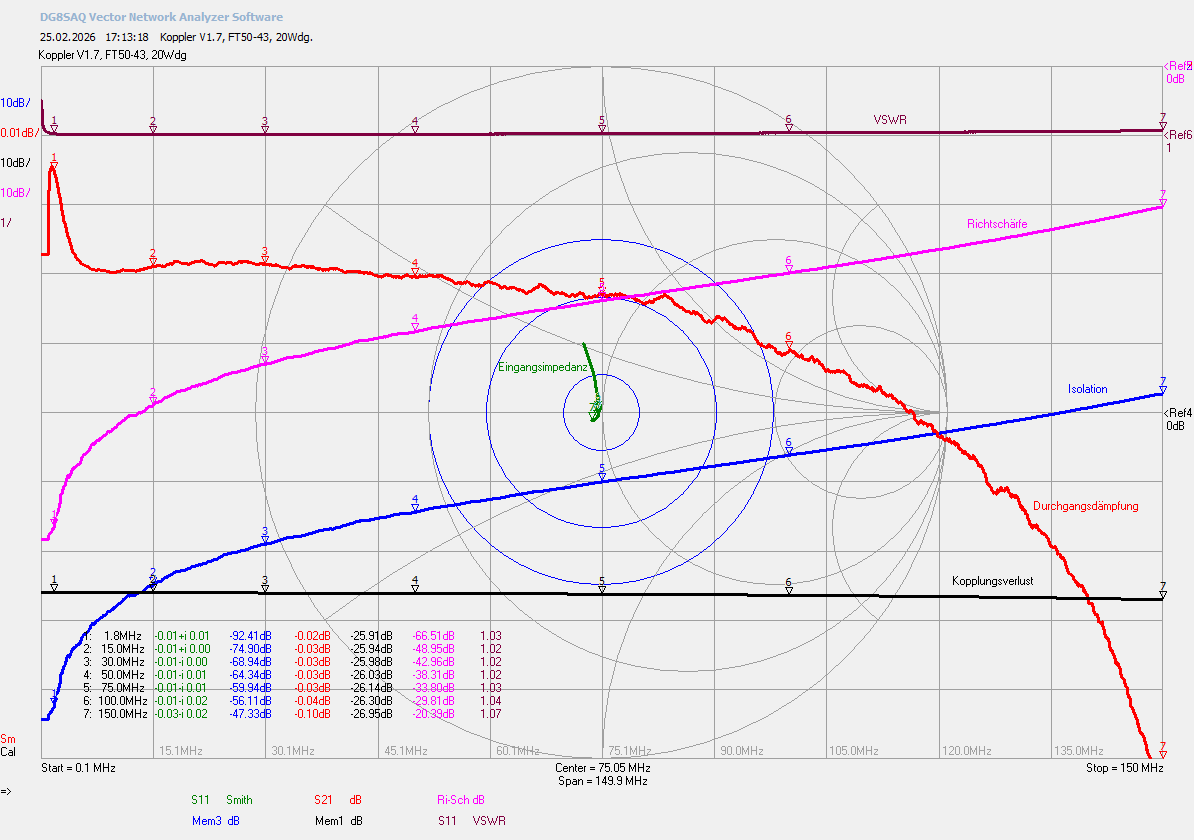Click red S21 marker 1 at trace peak

pos(54,164)
